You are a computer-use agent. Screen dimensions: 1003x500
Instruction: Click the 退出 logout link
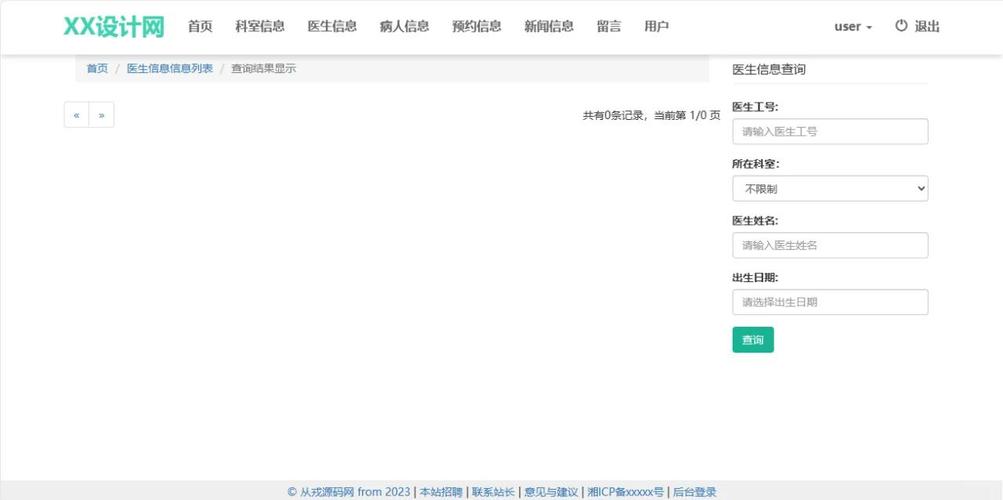(927, 26)
